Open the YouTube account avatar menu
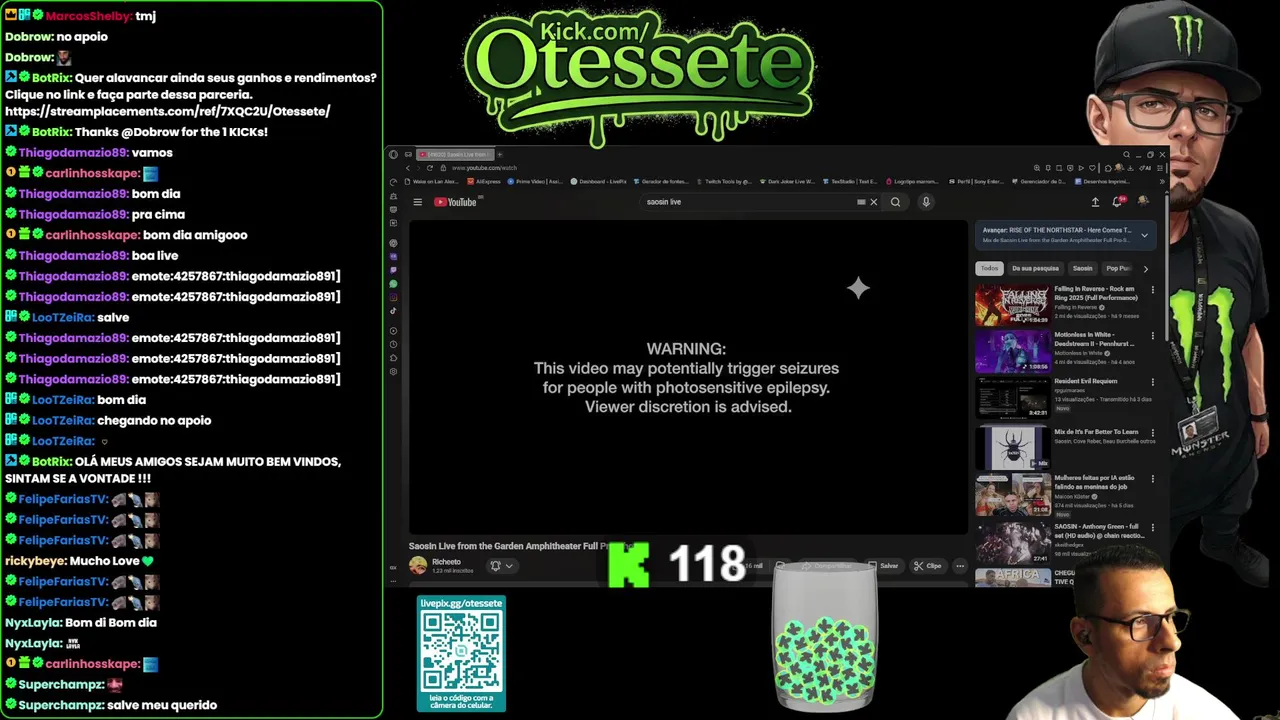This screenshot has width=1280, height=720. [x=1143, y=201]
